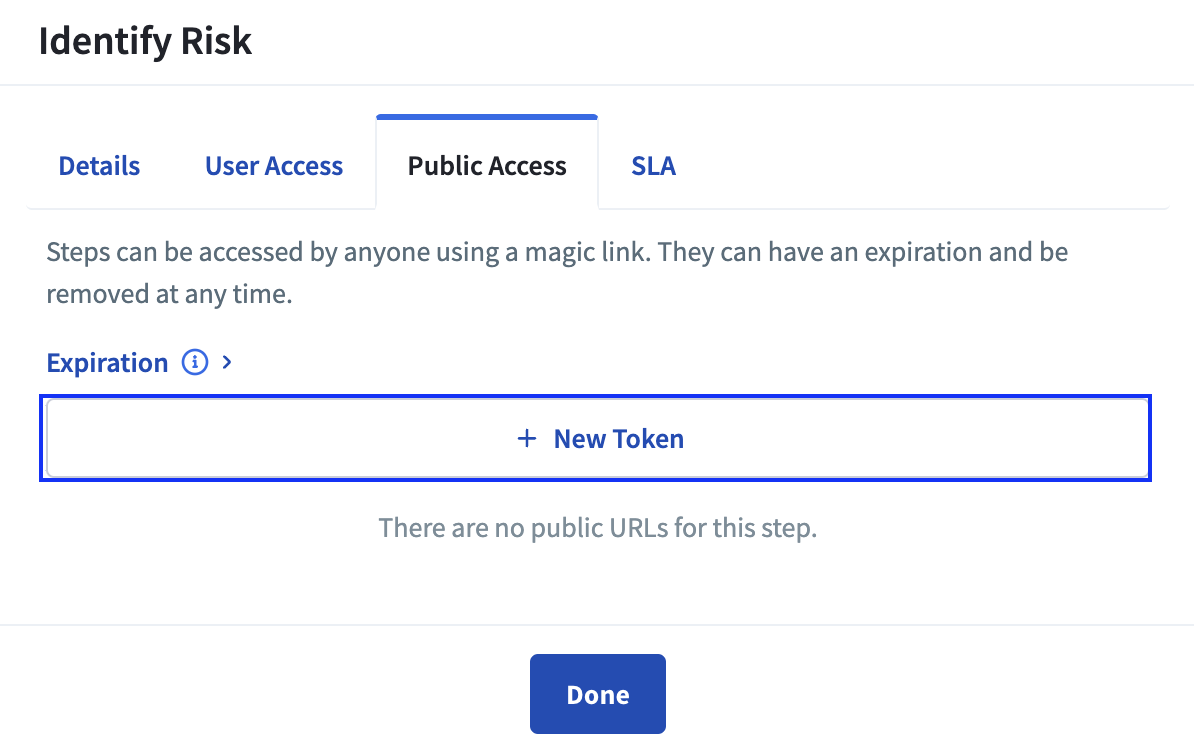
Task: Open the Expiration settings label
Action: coord(107,363)
